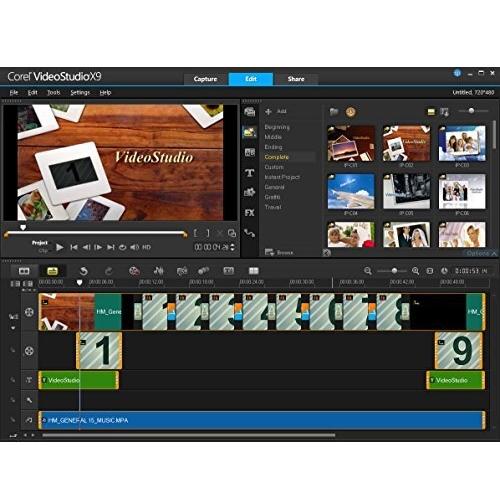Open the Title library panel icon
This screenshot has height=500, width=500.
coord(249,173)
